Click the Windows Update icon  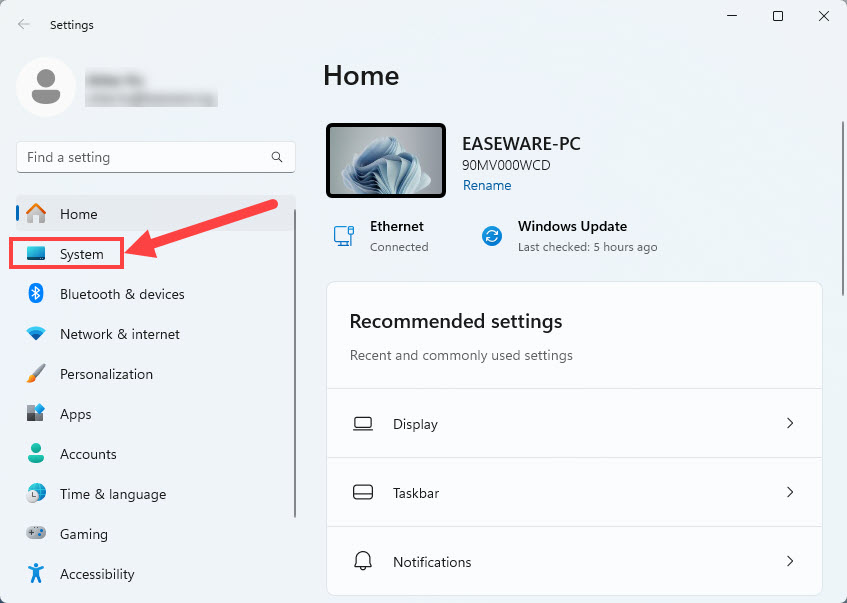491,236
